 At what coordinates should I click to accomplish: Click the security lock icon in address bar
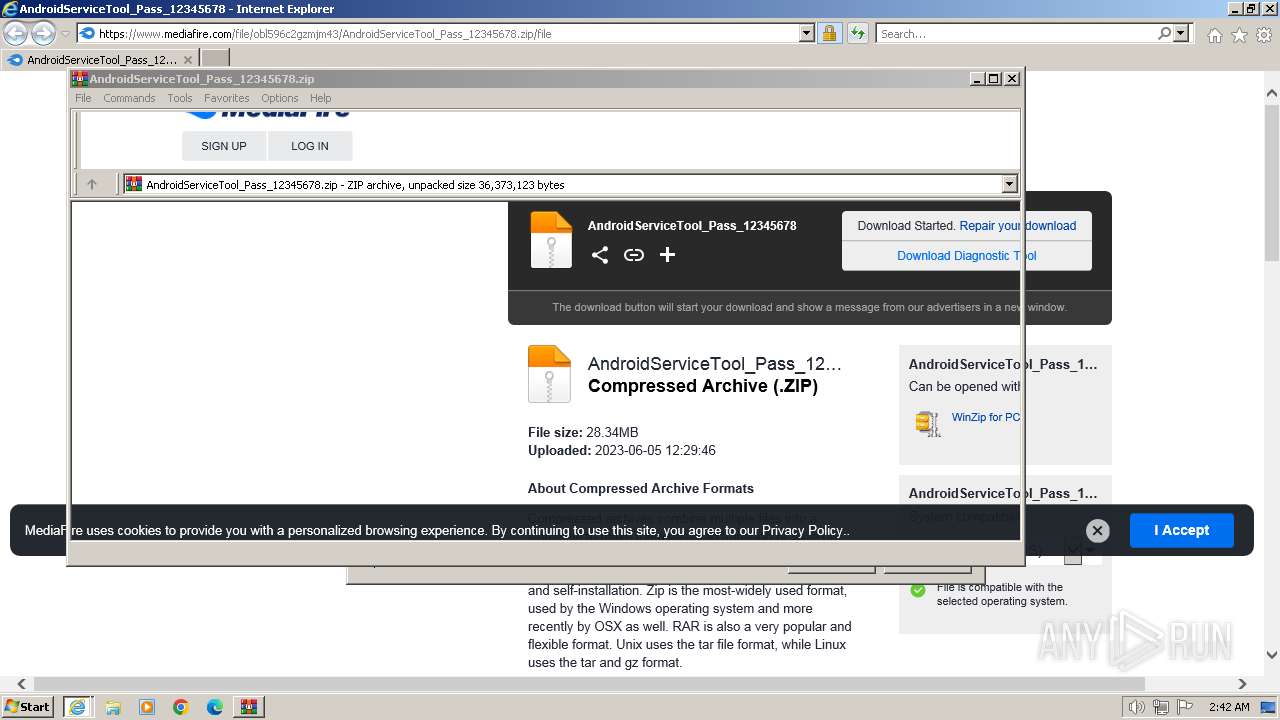click(x=829, y=33)
